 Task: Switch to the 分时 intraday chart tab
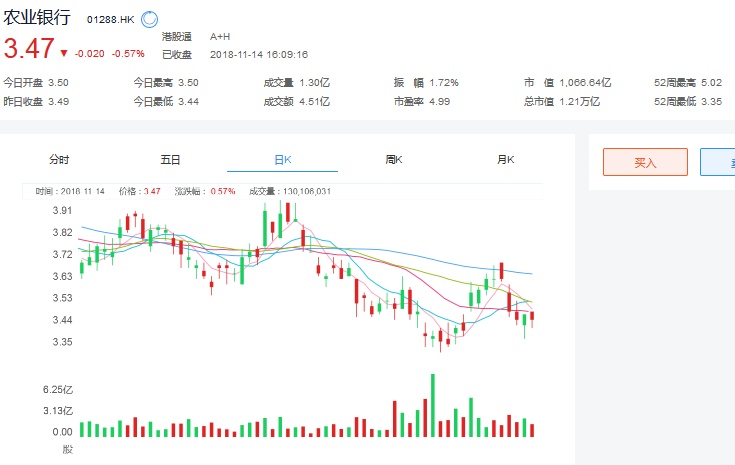point(60,159)
